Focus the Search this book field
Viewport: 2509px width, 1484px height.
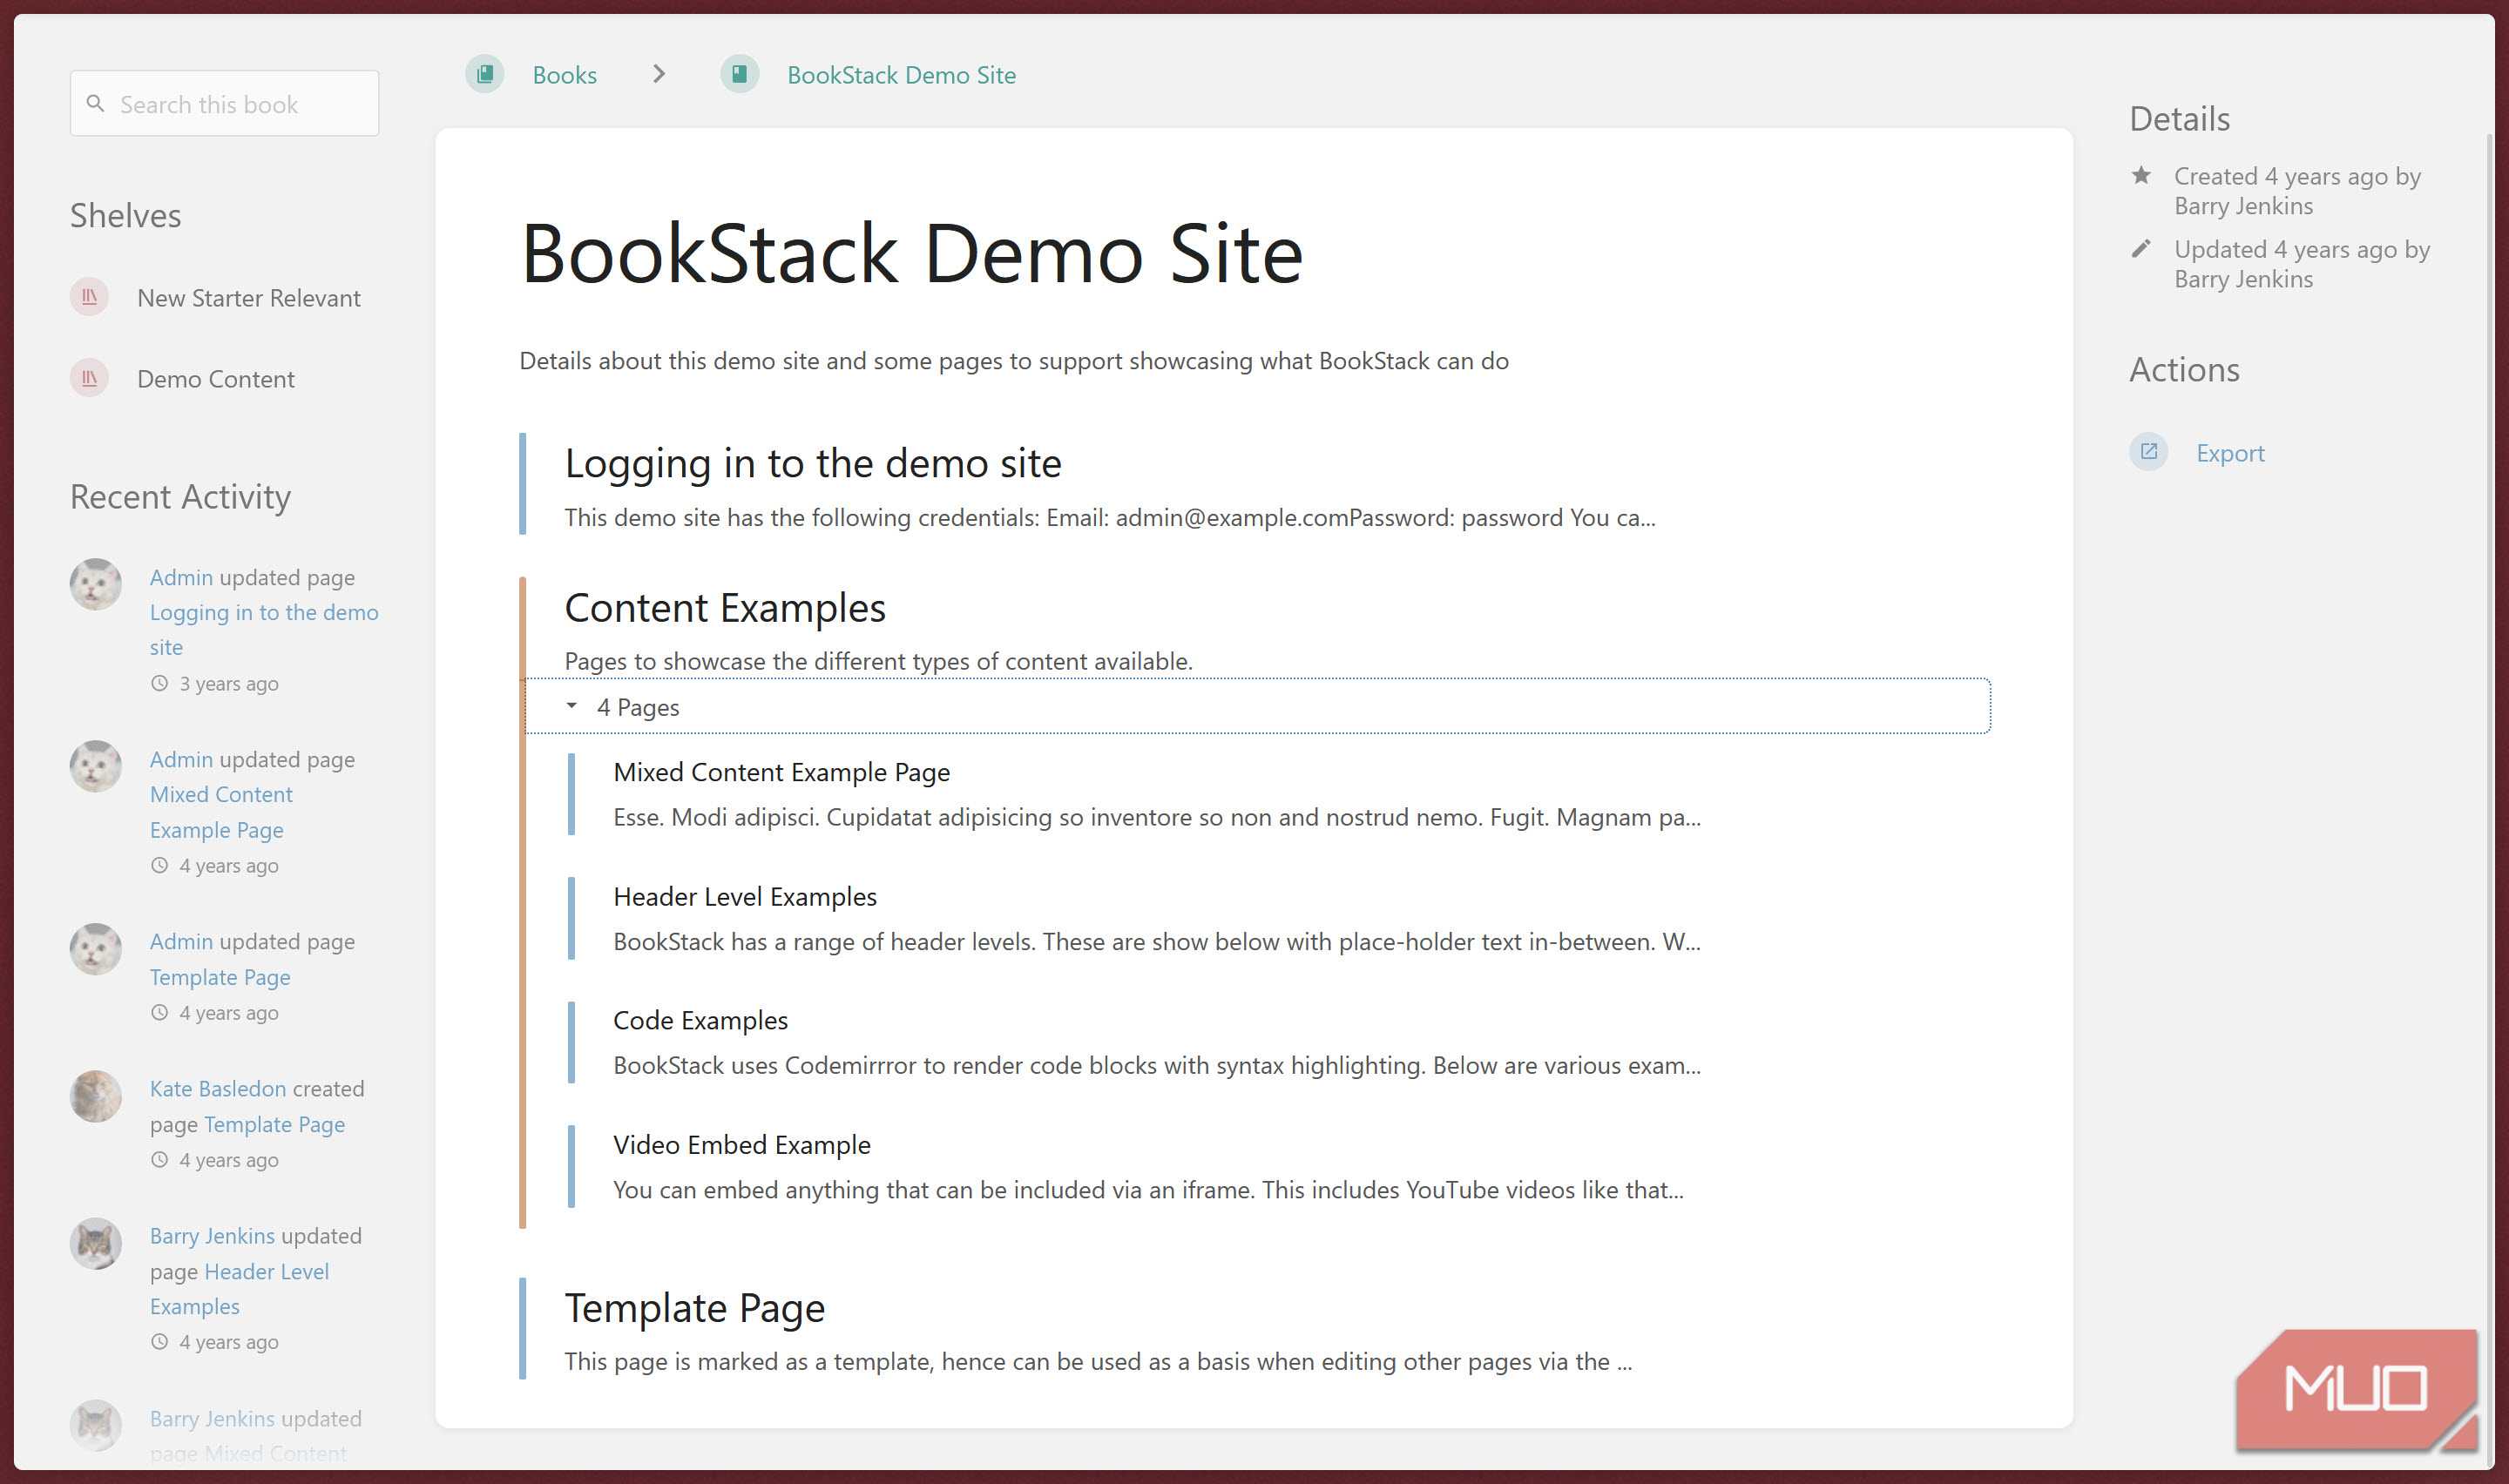point(224,103)
